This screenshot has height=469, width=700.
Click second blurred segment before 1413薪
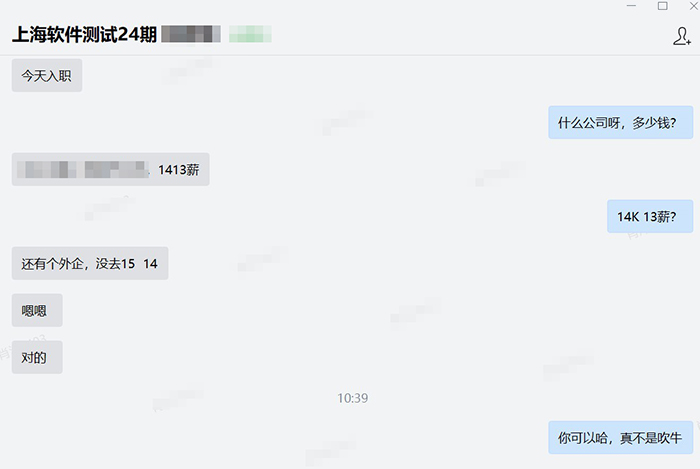point(116,170)
